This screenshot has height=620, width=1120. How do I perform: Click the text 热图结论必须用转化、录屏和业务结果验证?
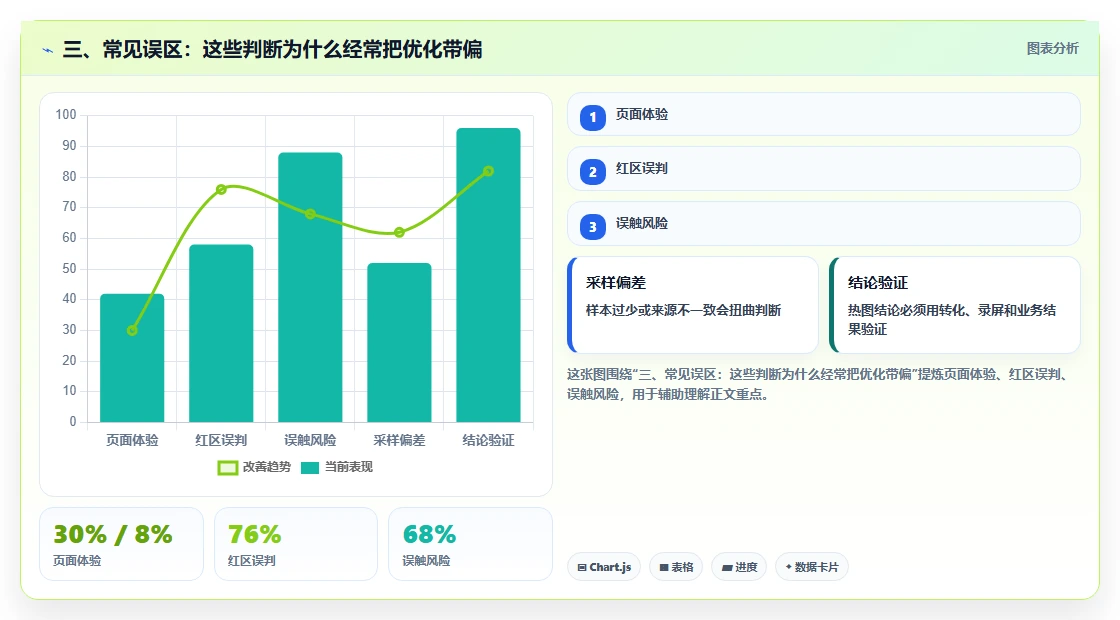pyautogui.click(x=951, y=319)
